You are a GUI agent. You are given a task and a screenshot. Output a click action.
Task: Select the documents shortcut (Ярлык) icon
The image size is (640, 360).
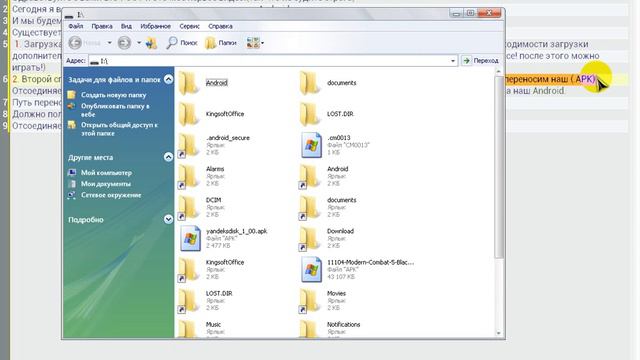pos(309,207)
